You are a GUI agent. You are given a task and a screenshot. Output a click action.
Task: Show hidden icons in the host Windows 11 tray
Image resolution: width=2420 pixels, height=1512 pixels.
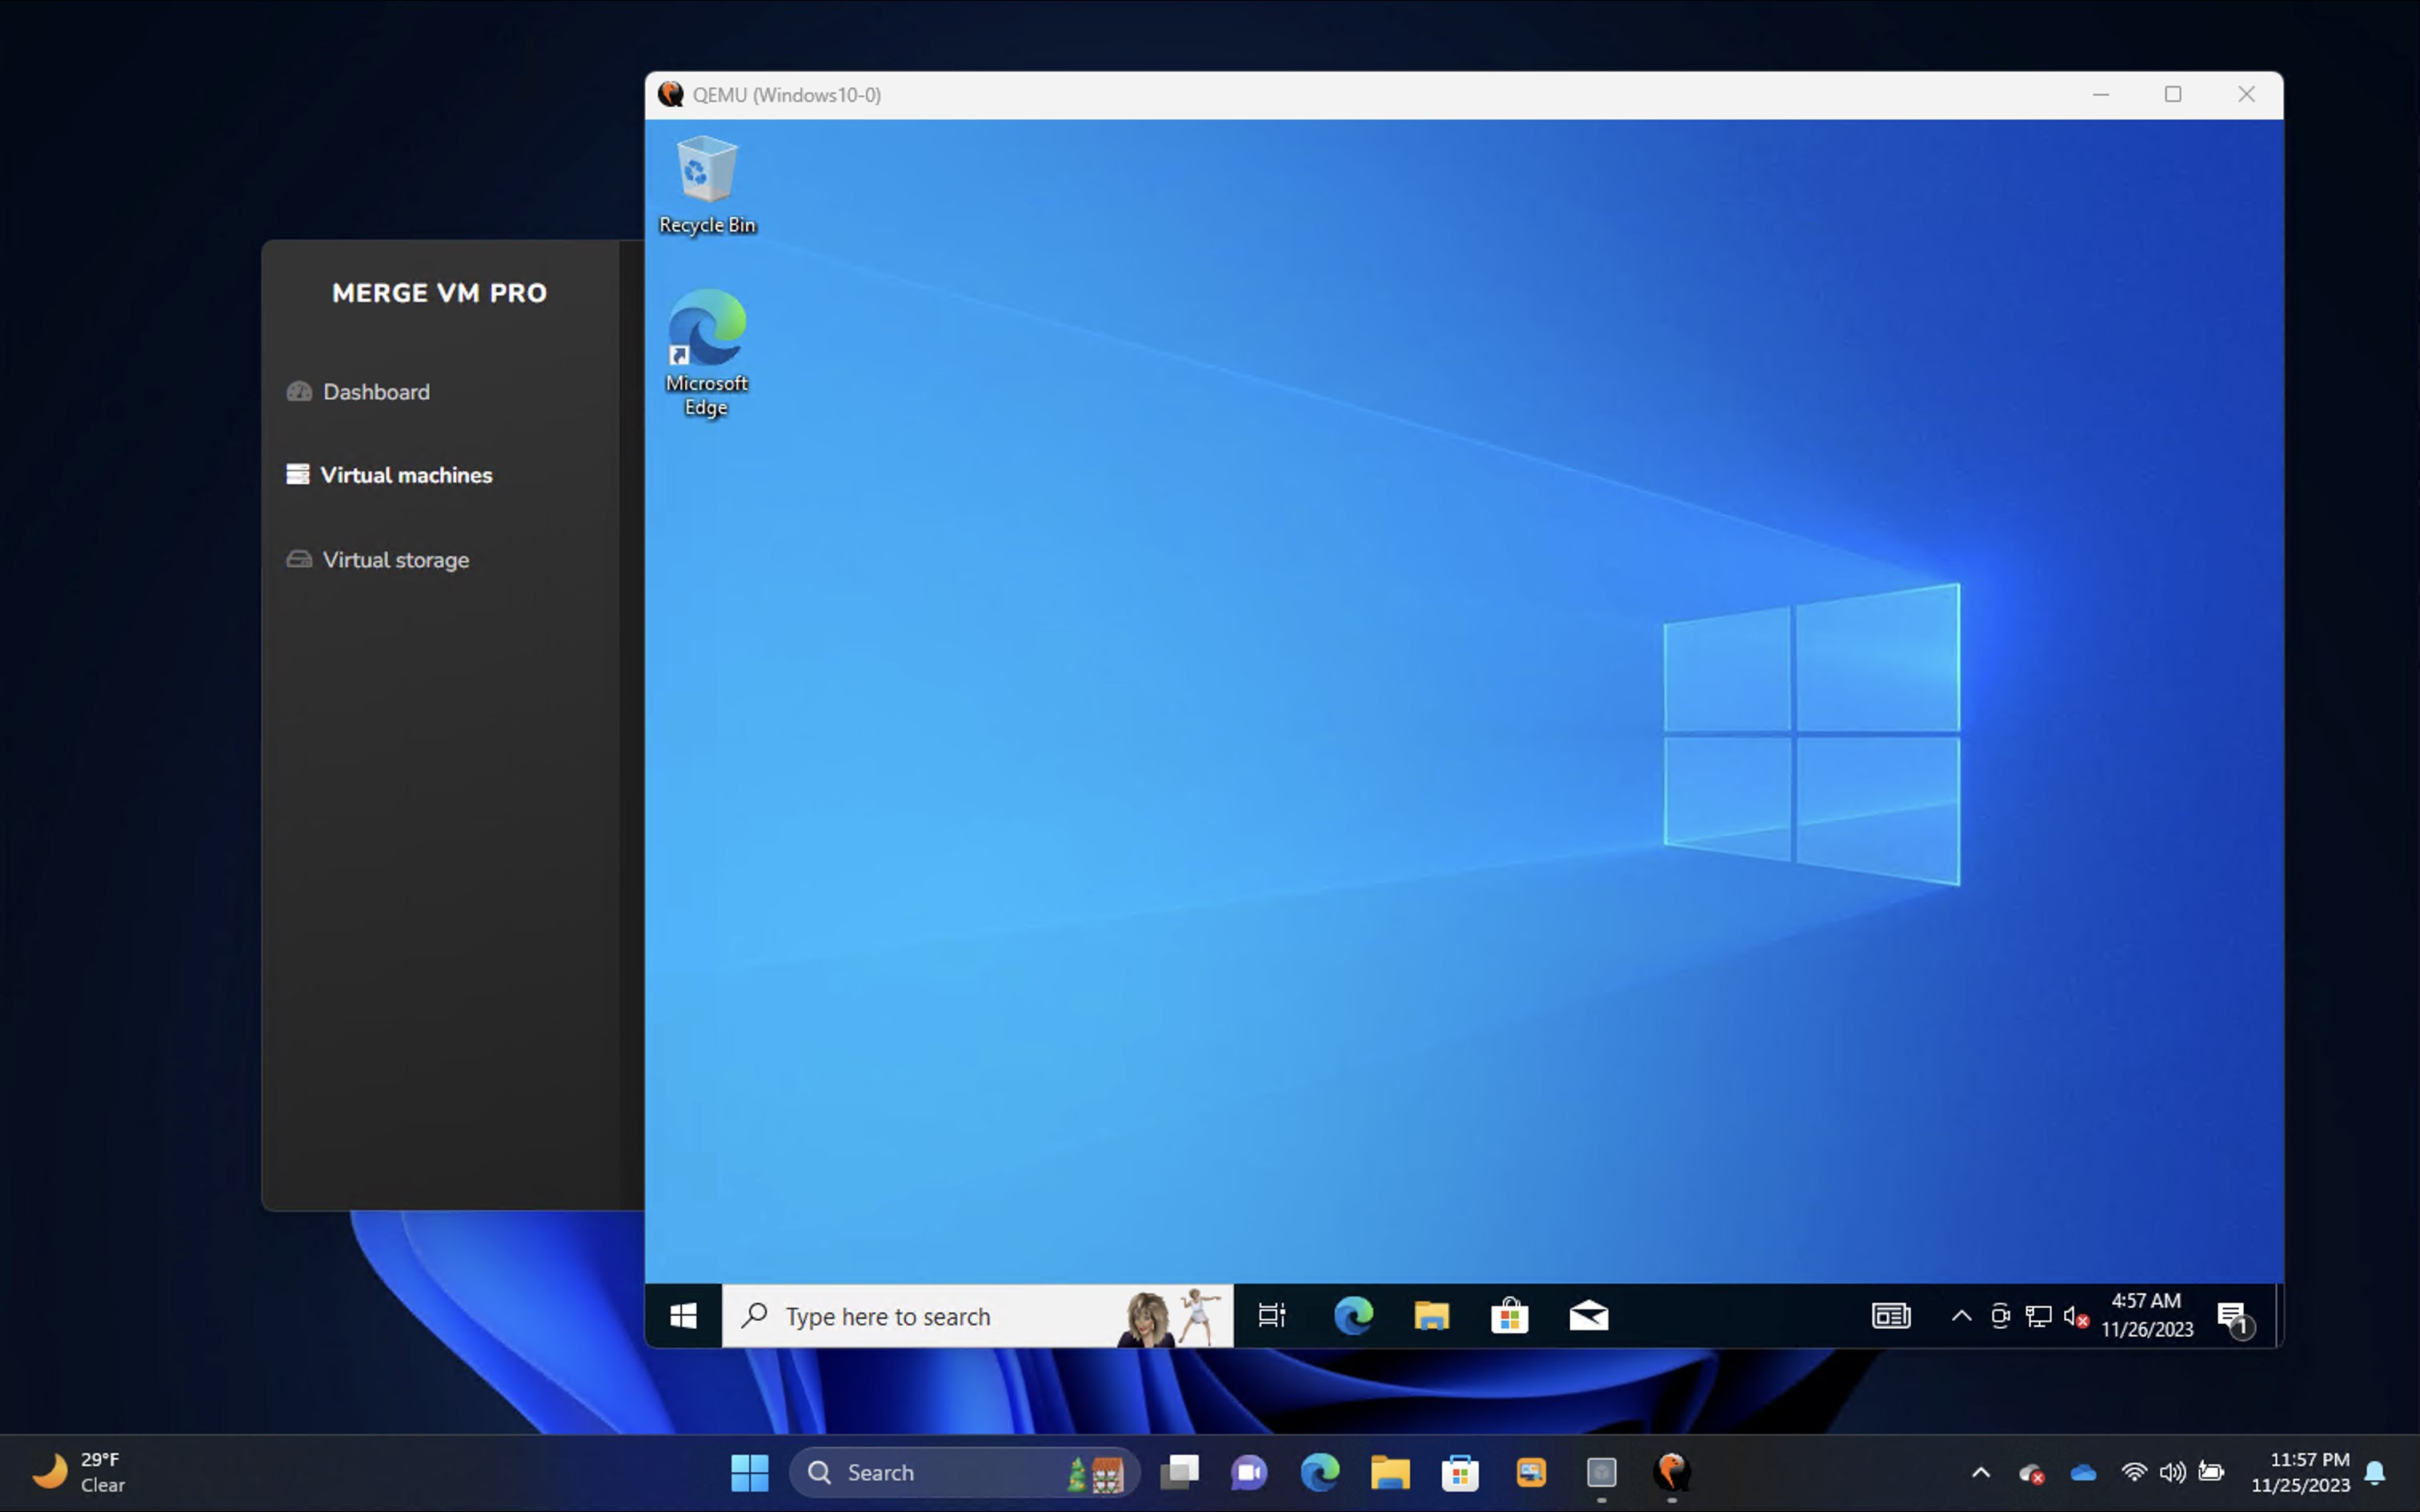pyautogui.click(x=1980, y=1472)
